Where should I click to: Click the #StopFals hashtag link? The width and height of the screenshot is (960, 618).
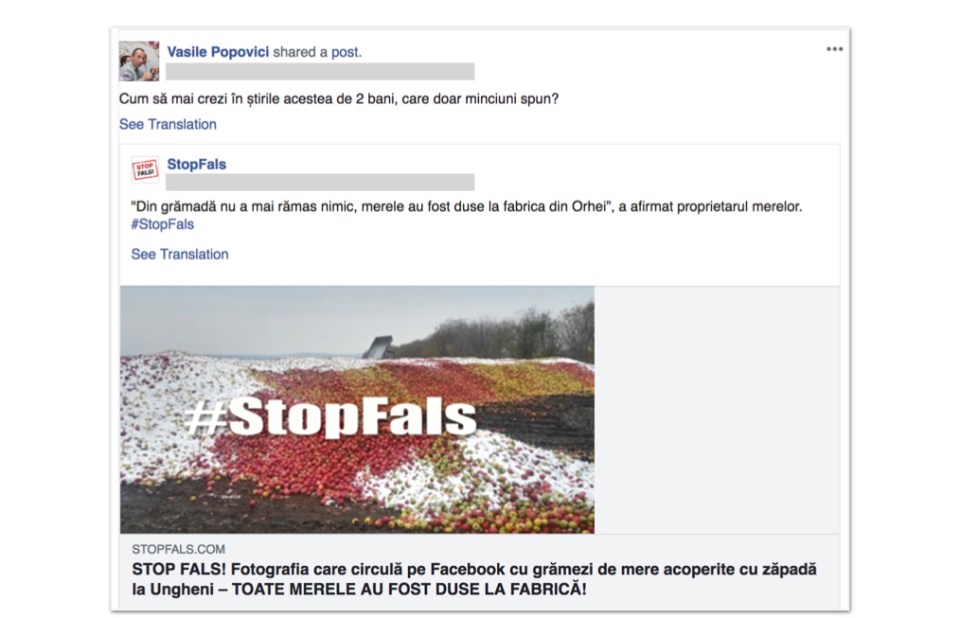click(x=162, y=224)
